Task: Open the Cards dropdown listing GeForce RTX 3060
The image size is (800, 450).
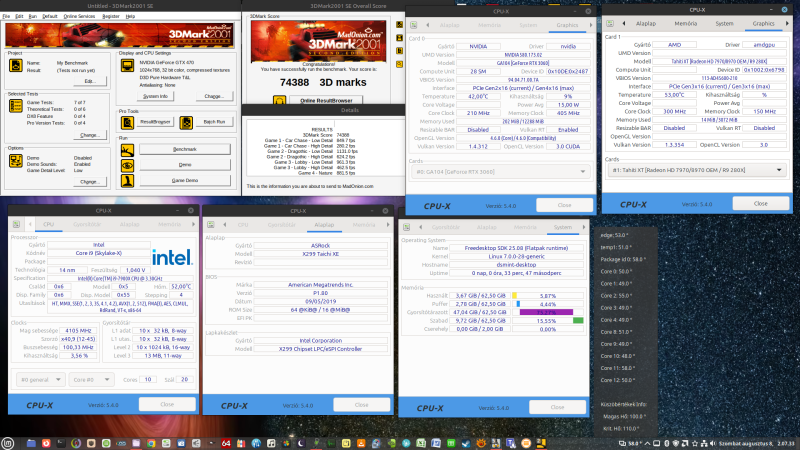Action: (x=501, y=172)
